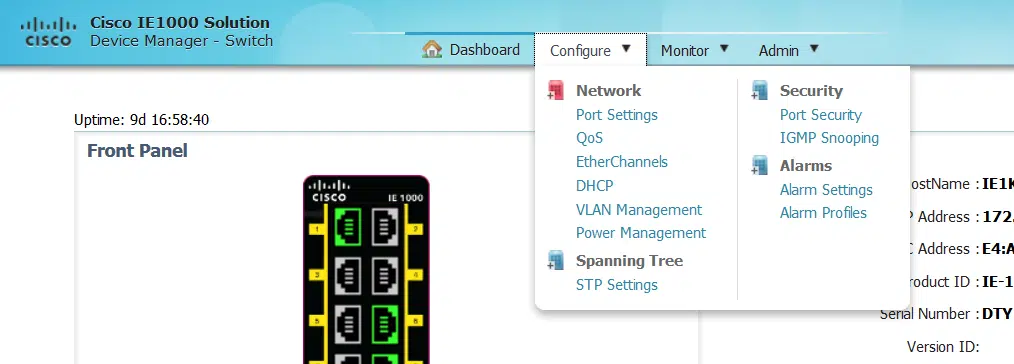The height and width of the screenshot is (364, 1014).
Task: Click the Spanning Tree heading
Action: pyautogui.click(x=629, y=261)
